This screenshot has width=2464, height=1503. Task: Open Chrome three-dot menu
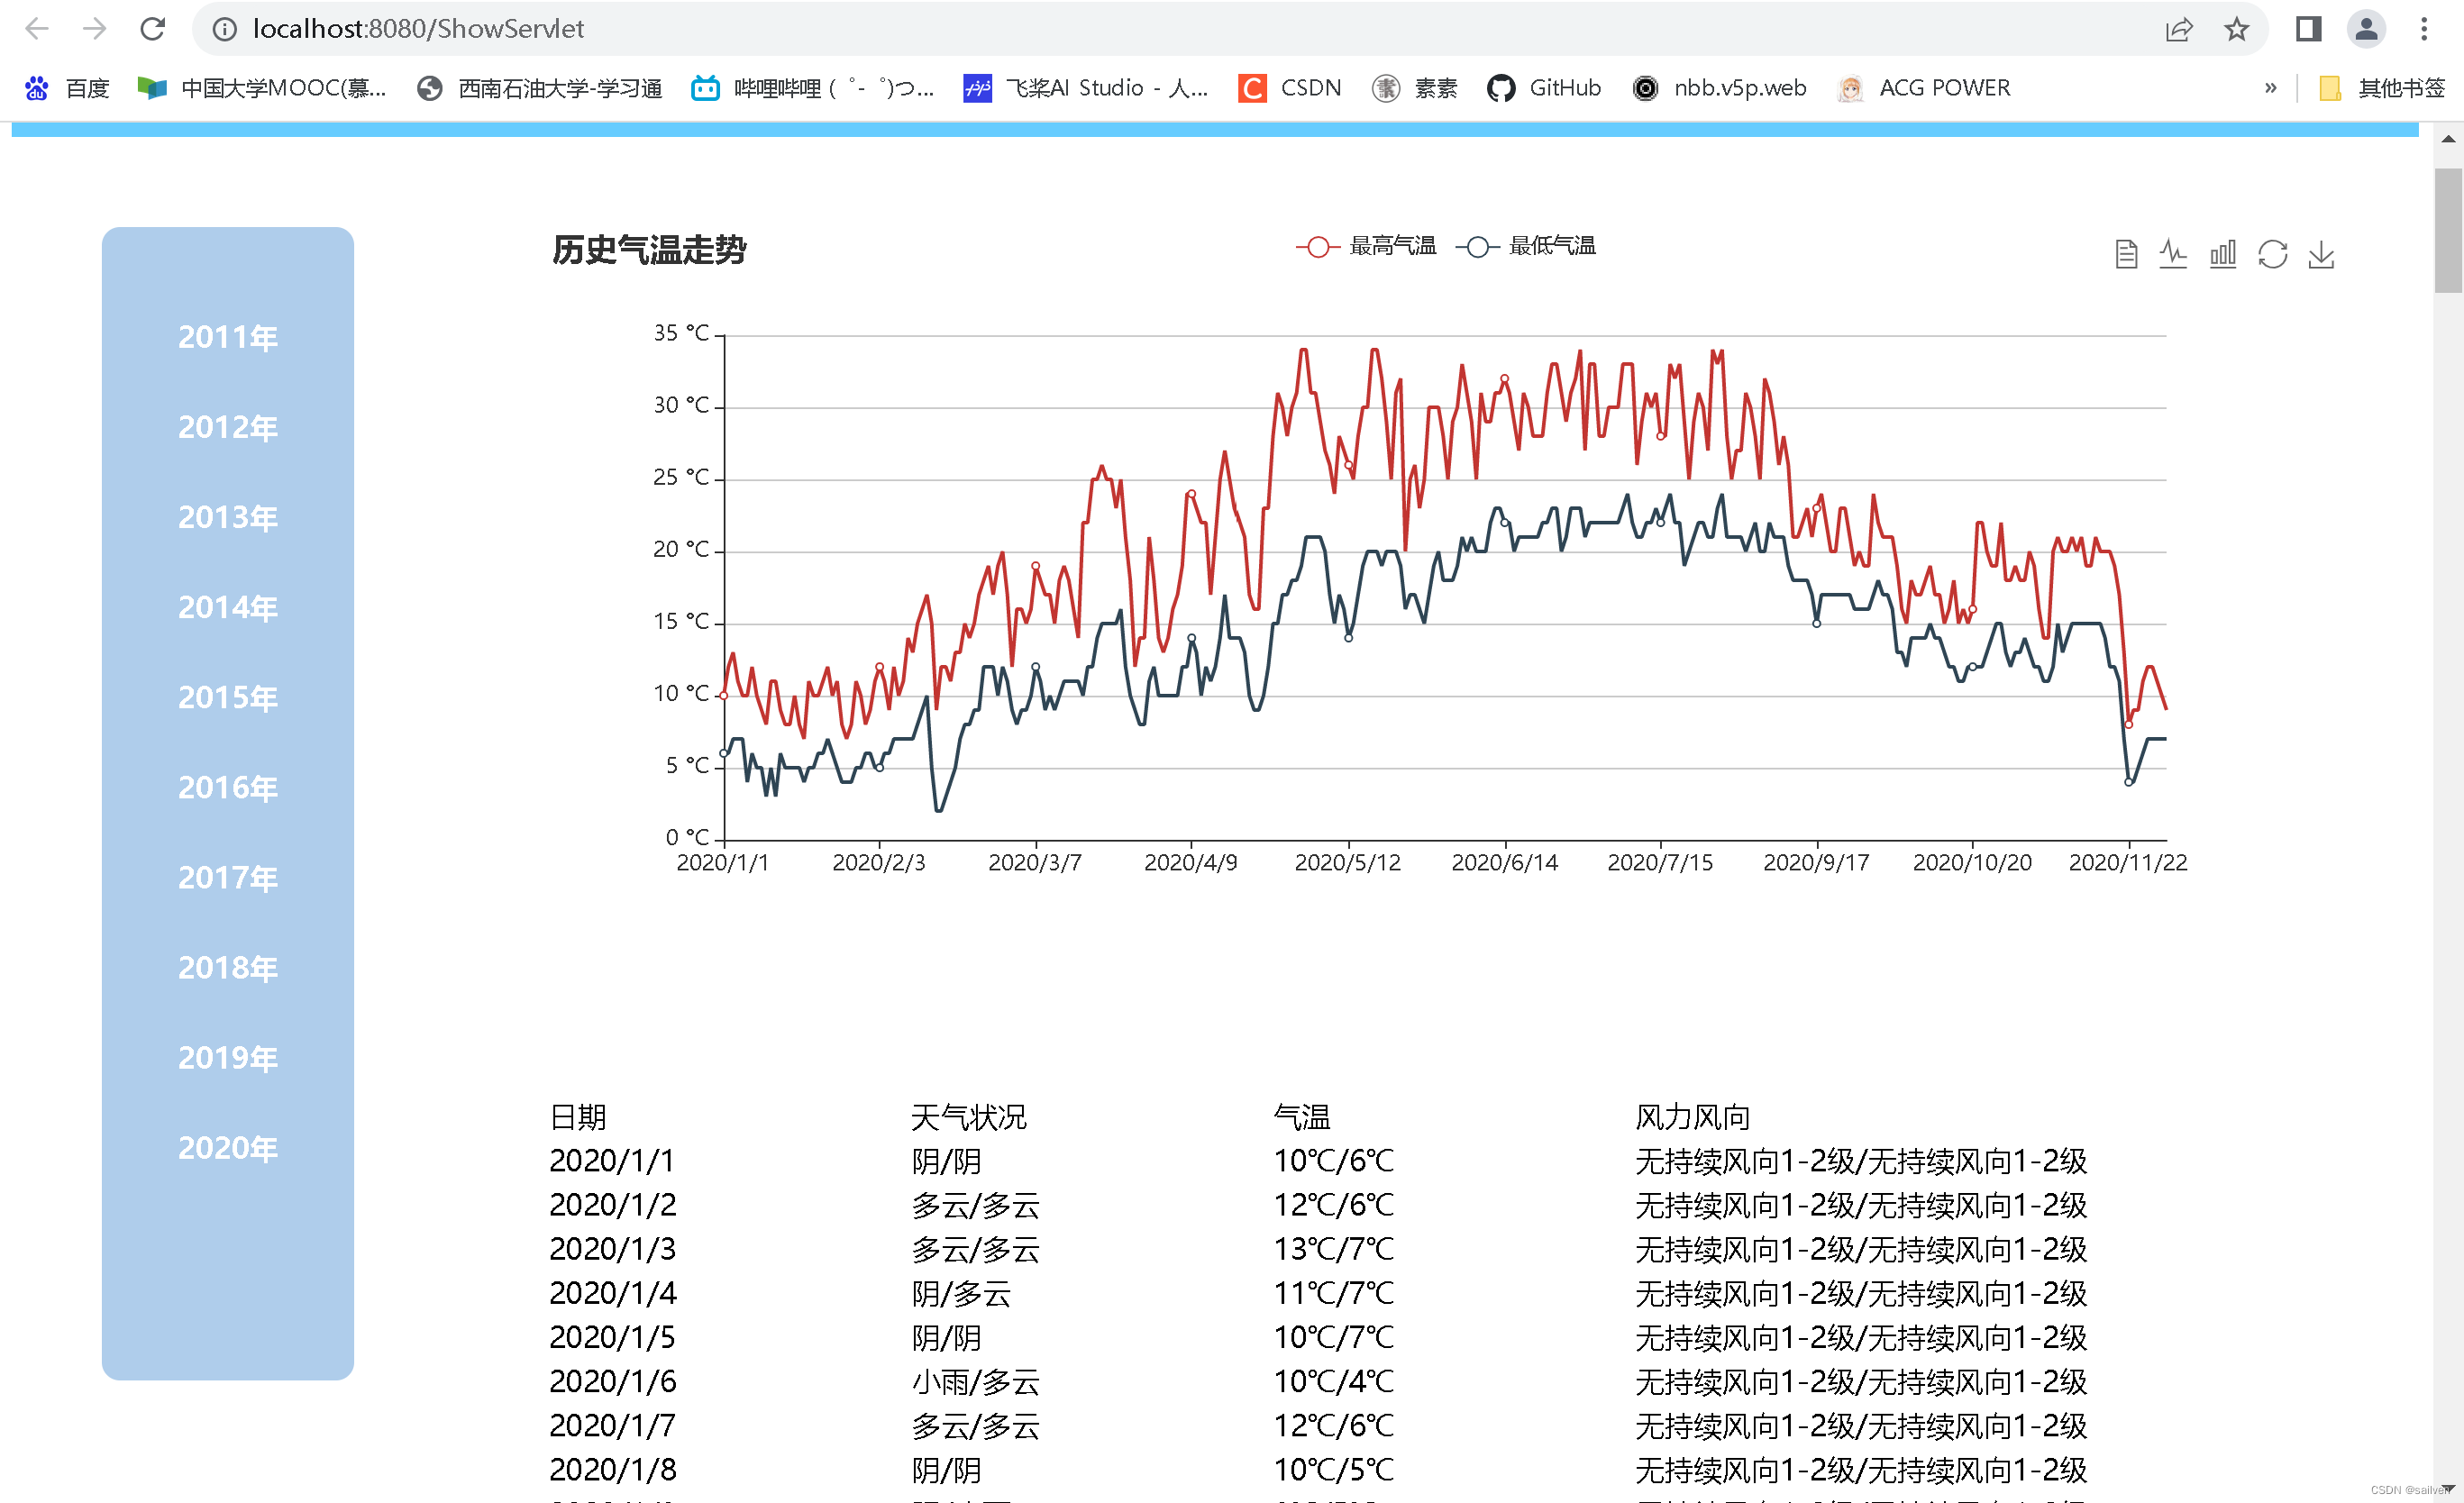pos(2423,29)
